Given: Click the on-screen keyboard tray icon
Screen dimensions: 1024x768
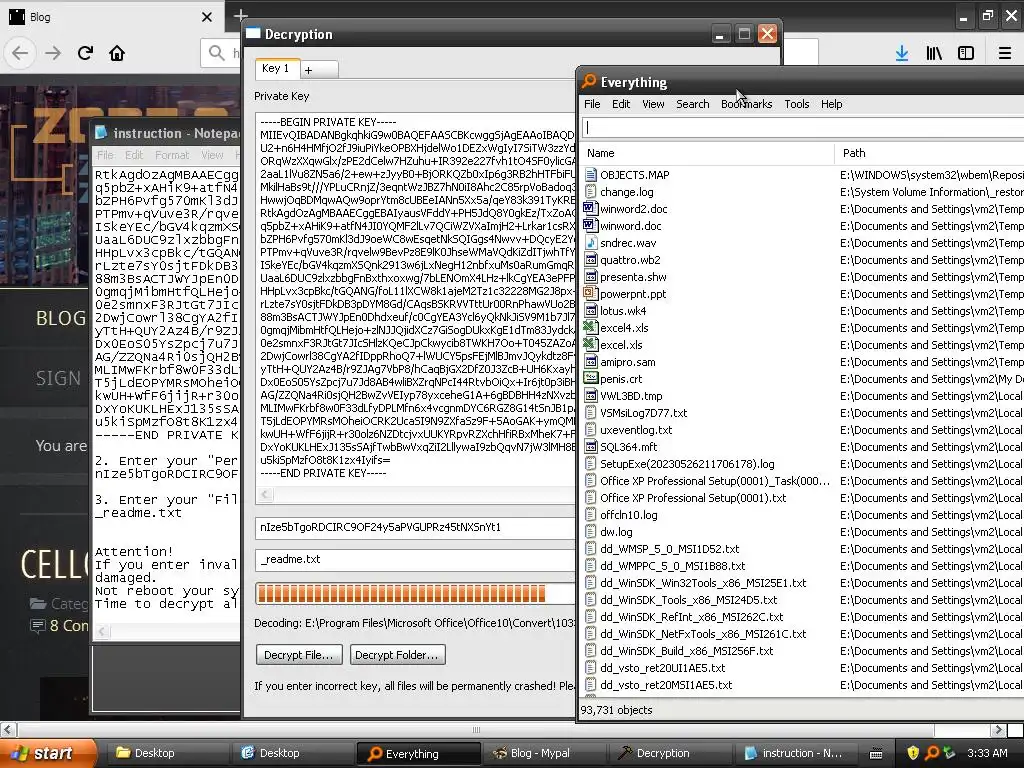Looking at the screenshot, I should tap(876, 754).
